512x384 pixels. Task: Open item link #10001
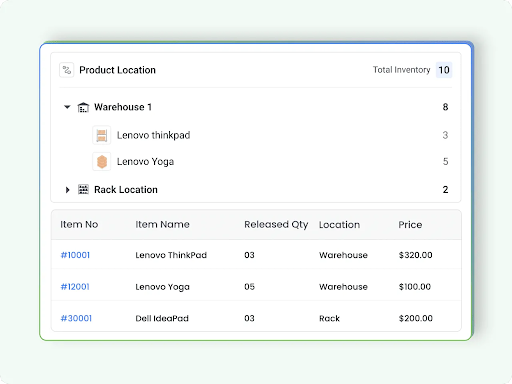(75, 255)
